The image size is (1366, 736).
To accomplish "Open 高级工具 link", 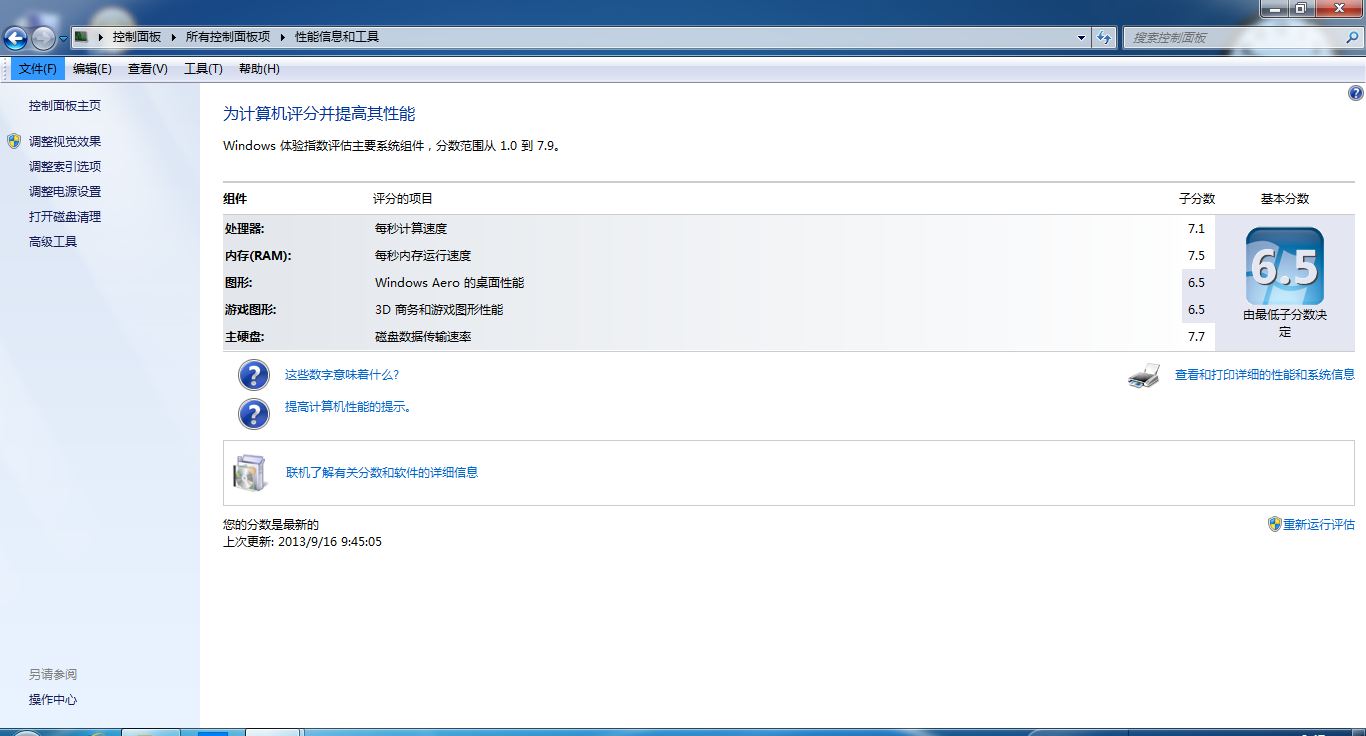I will [x=53, y=241].
